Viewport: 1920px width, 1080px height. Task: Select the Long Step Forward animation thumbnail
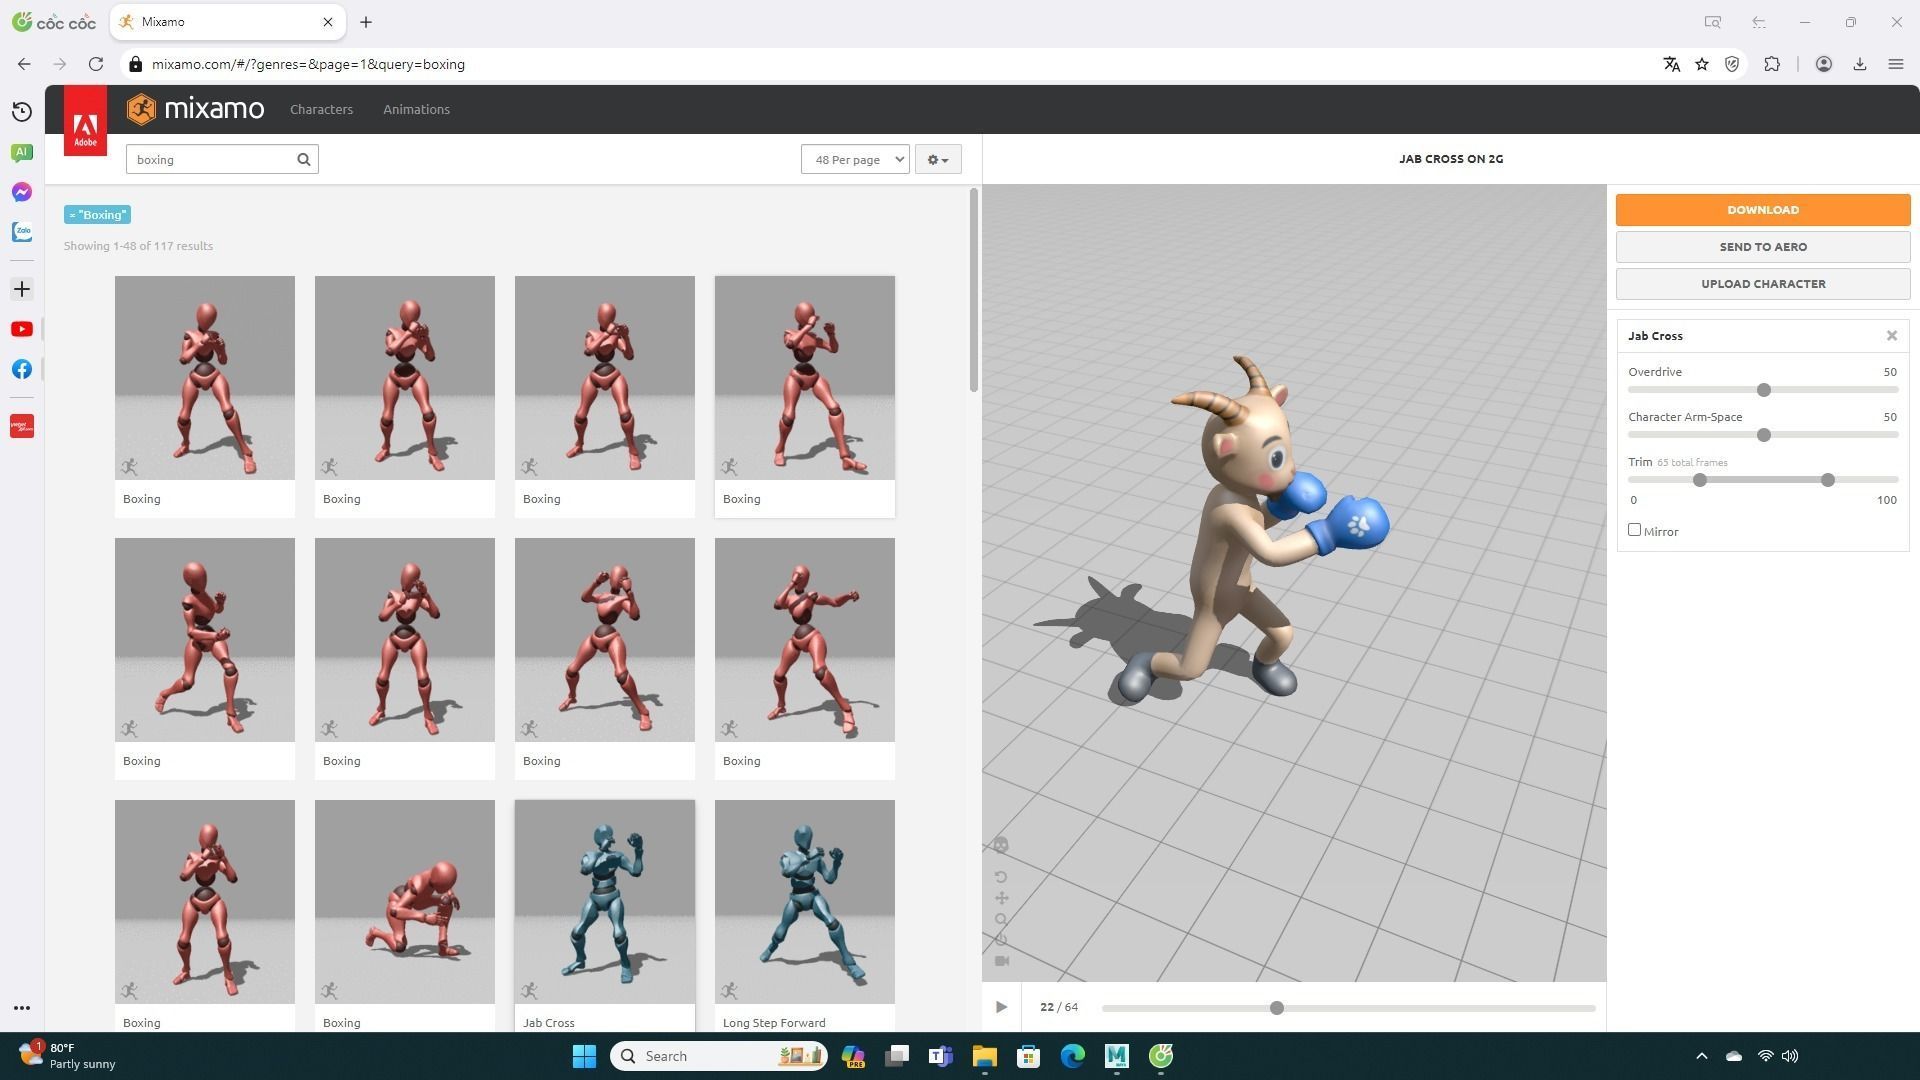[x=805, y=902]
